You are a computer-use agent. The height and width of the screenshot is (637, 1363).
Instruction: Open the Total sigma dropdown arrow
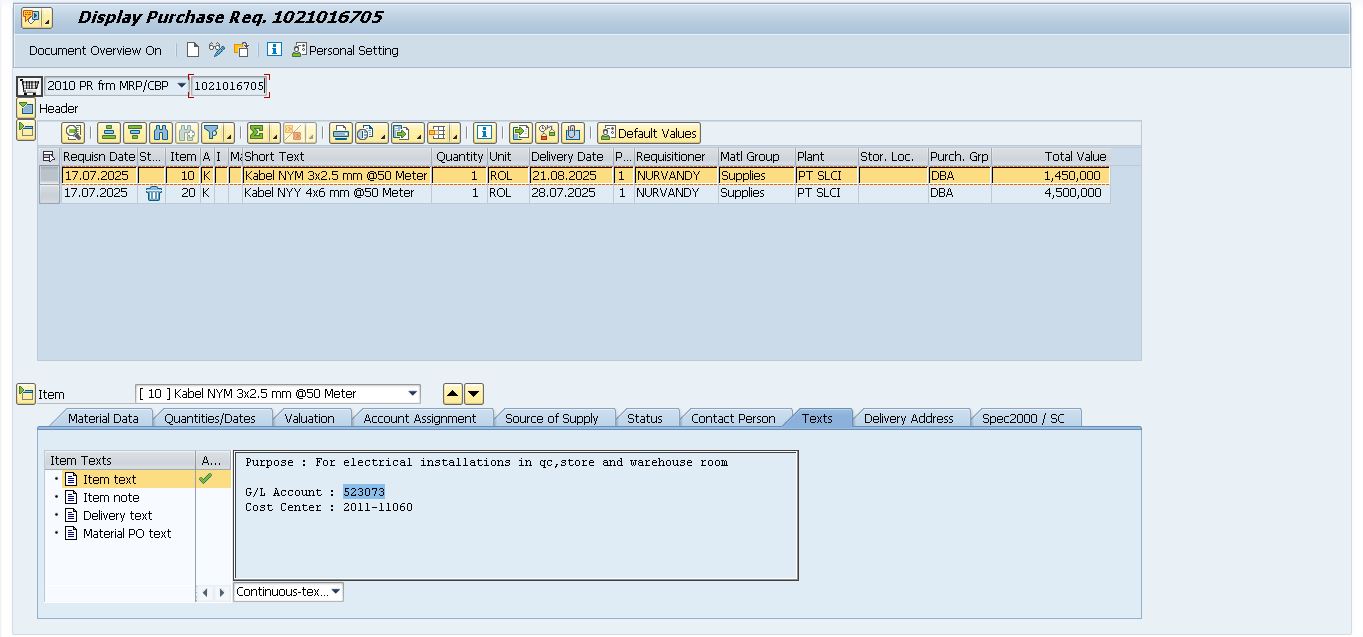point(274,133)
